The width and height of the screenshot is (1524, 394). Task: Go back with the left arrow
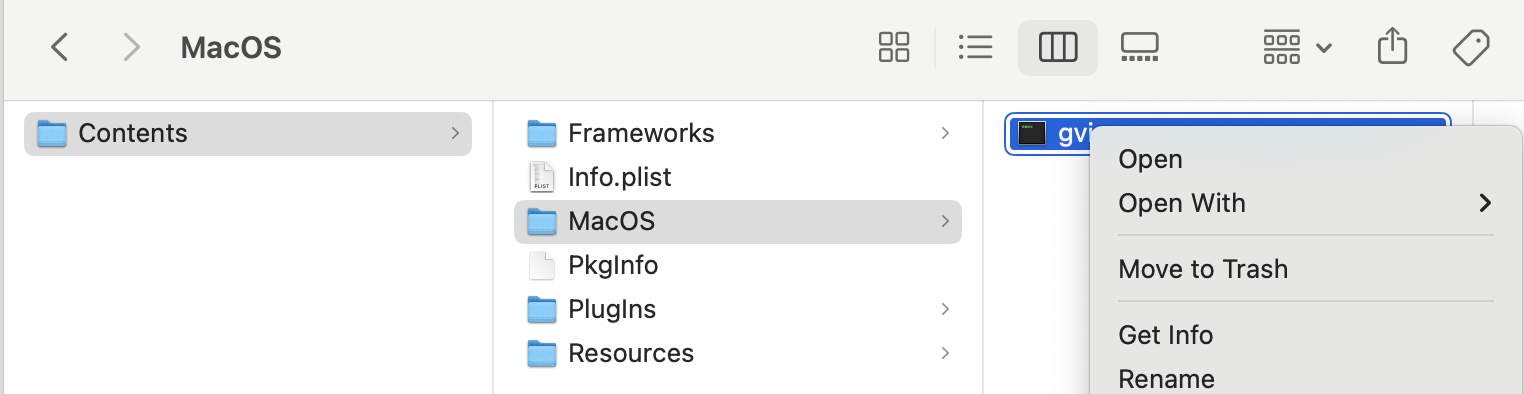[60, 47]
